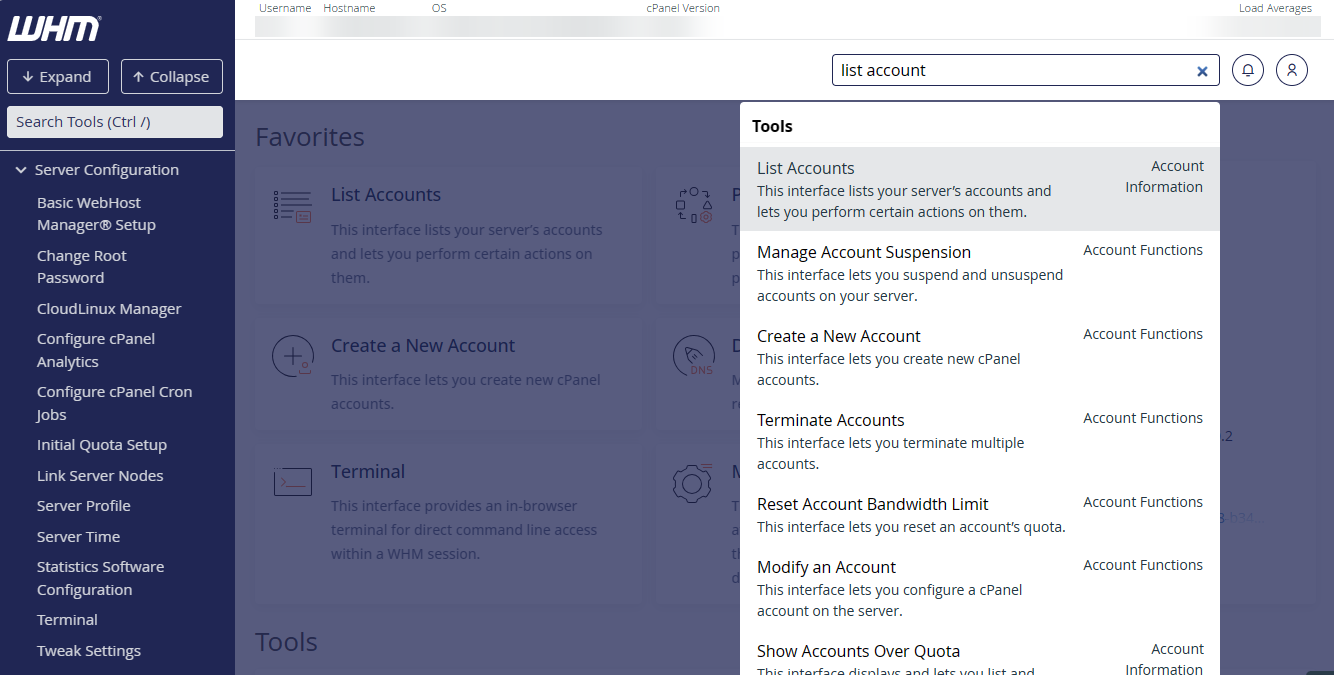The height and width of the screenshot is (675, 1334).
Task: Select Modify an Account search result
Action: (980, 588)
